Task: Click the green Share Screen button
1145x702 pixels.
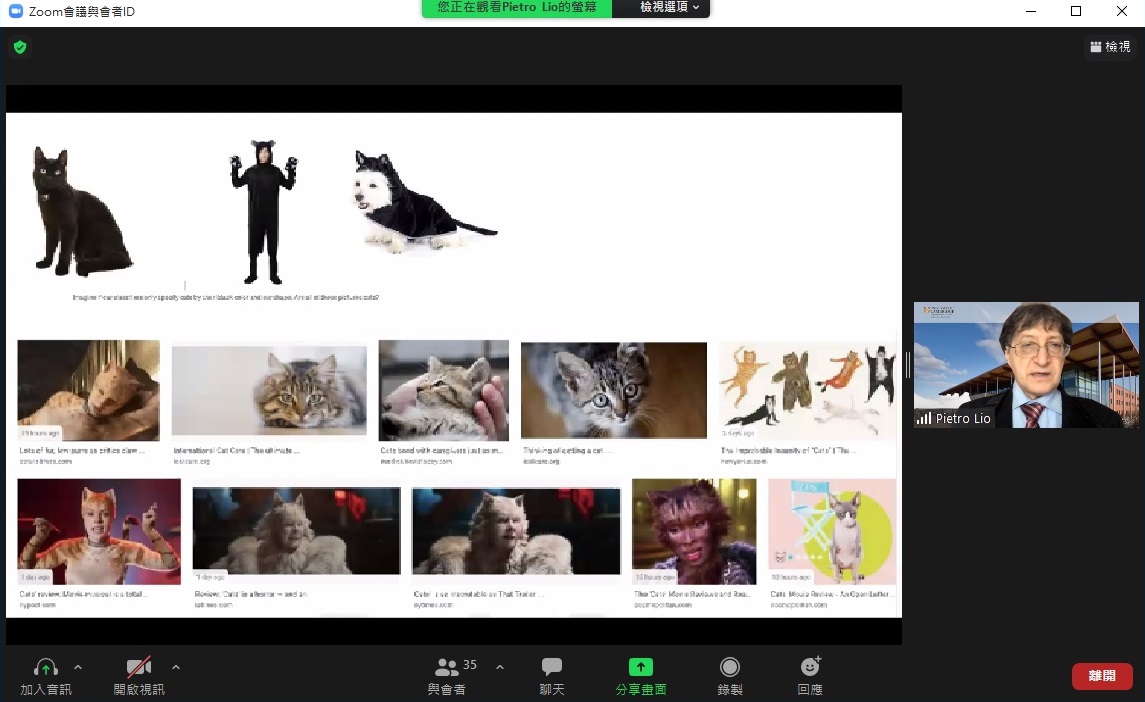Action: [x=640, y=675]
